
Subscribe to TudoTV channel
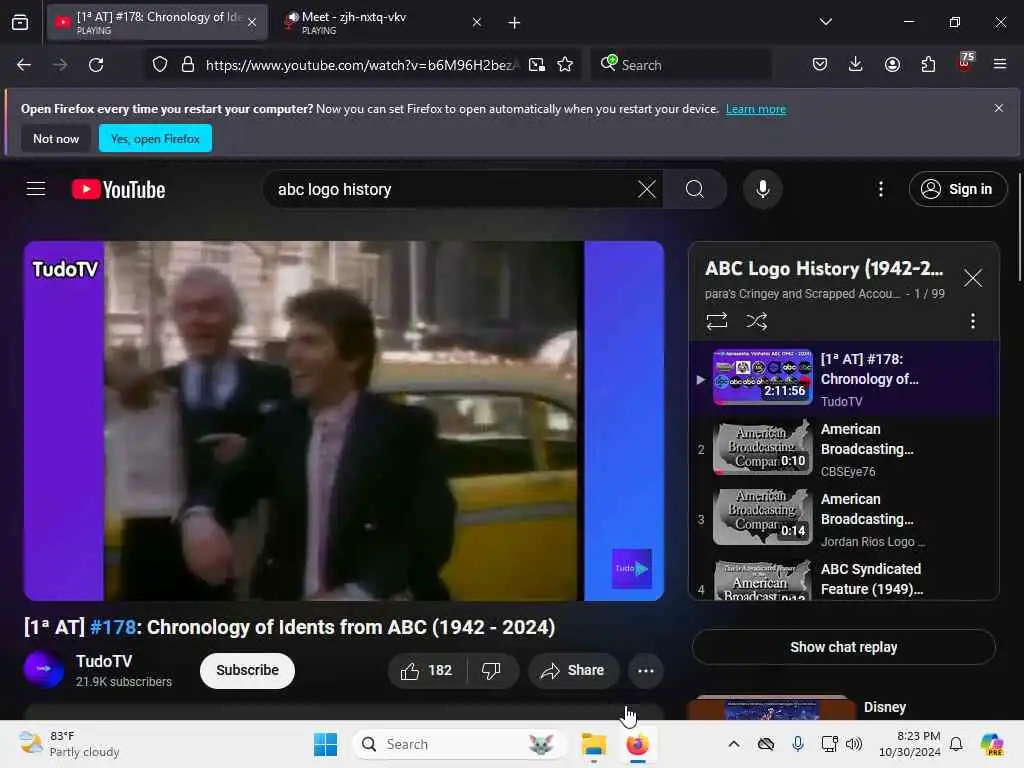click(x=248, y=671)
